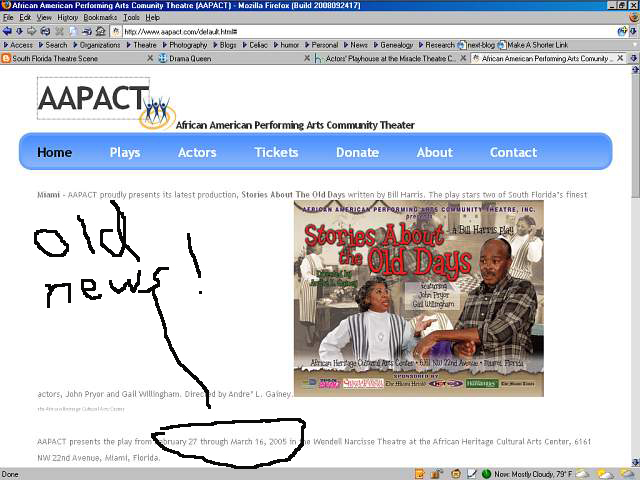Open the Plays page
The image size is (640, 480).
[x=124, y=152]
